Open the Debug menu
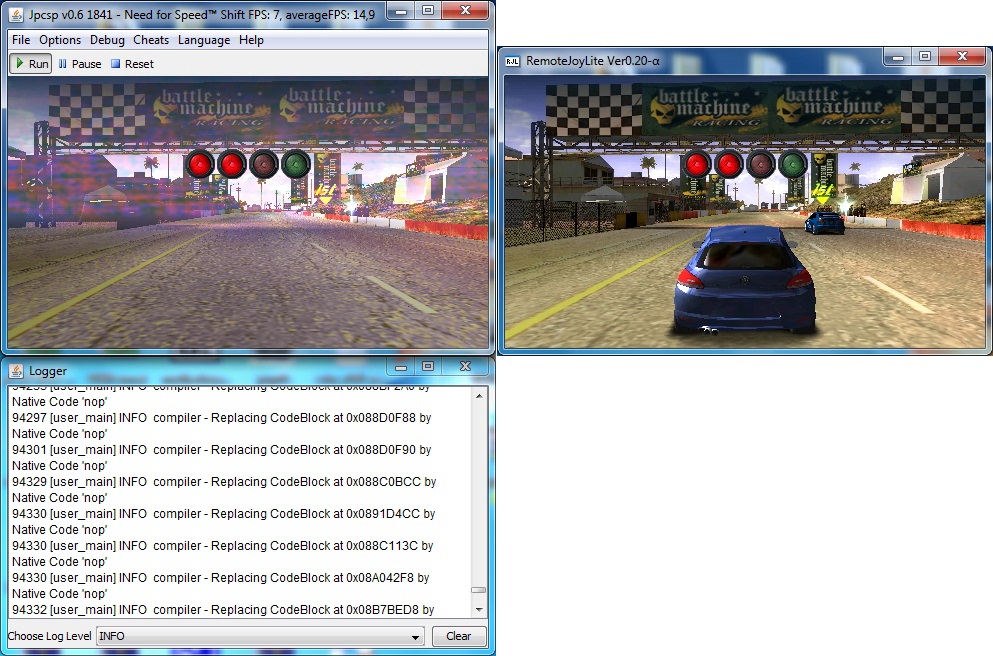The height and width of the screenshot is (656, 993). coord(107,40)
